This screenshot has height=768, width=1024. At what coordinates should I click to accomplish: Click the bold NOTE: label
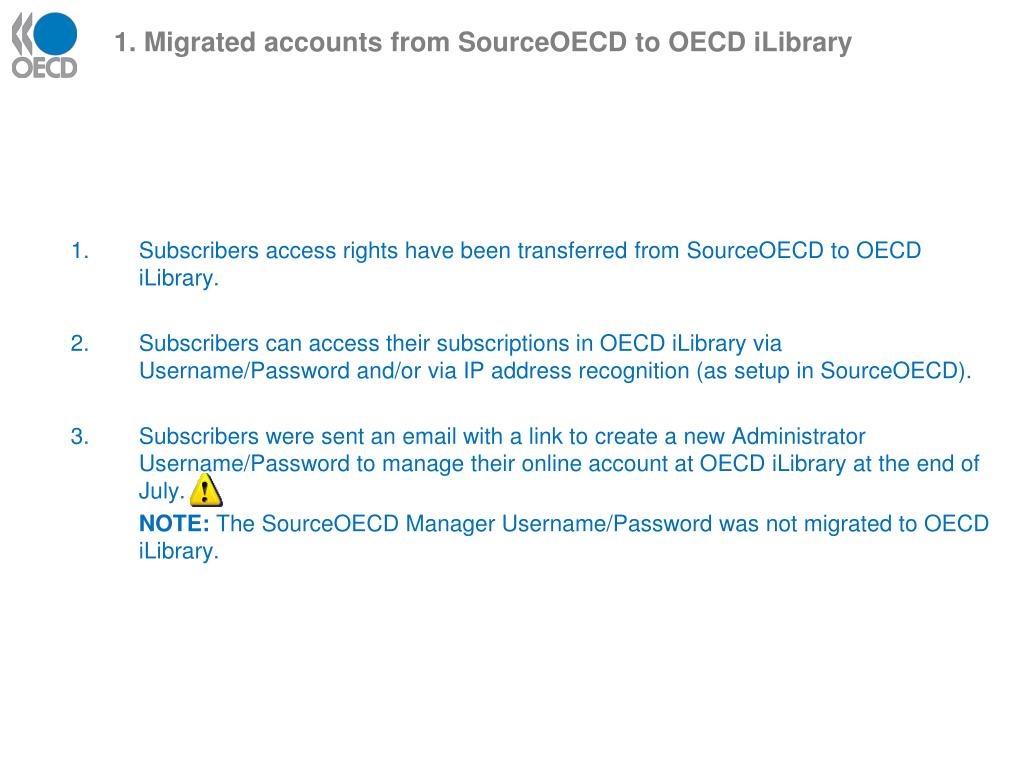174,523
